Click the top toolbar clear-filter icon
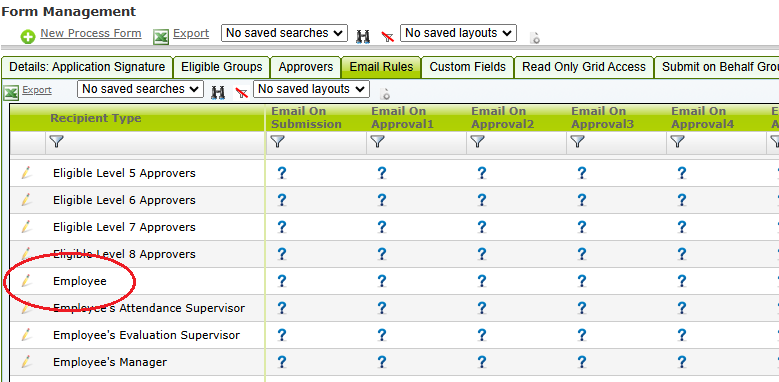Viewport: 779px width, 382px height. (388, 36)
